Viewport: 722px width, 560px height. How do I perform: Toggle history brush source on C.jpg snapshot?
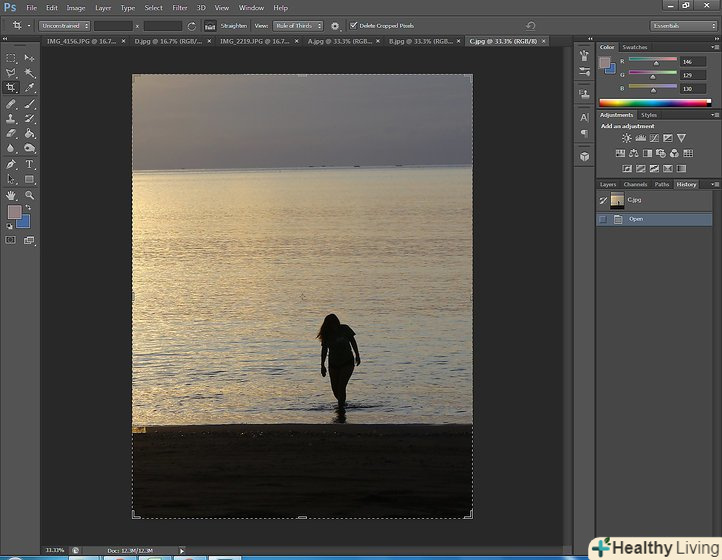[x=602, y=200]
